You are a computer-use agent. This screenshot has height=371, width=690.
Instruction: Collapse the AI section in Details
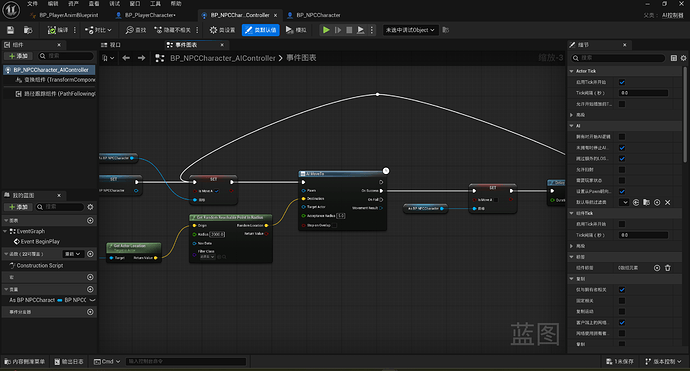(572, 126)
